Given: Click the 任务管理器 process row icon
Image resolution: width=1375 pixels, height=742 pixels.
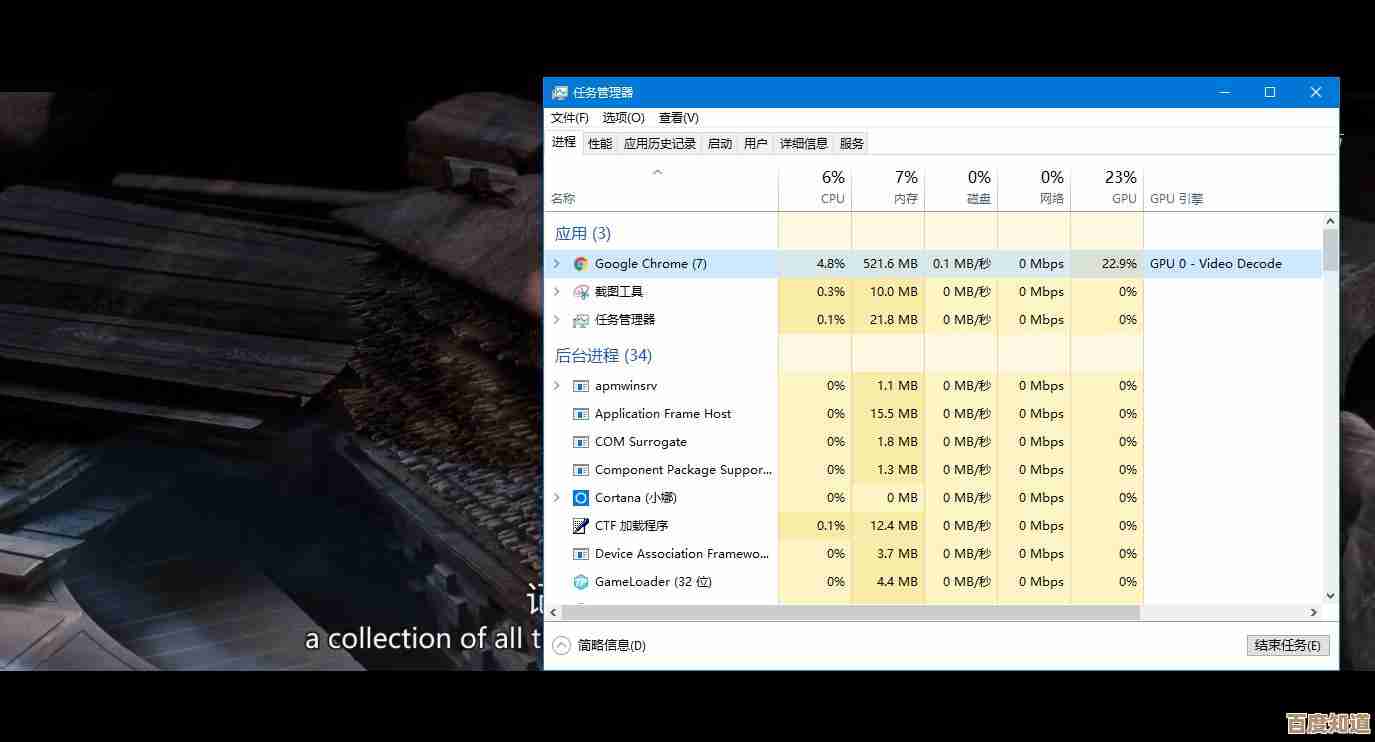Looking at the screenshot, I should tap(580, 320).
